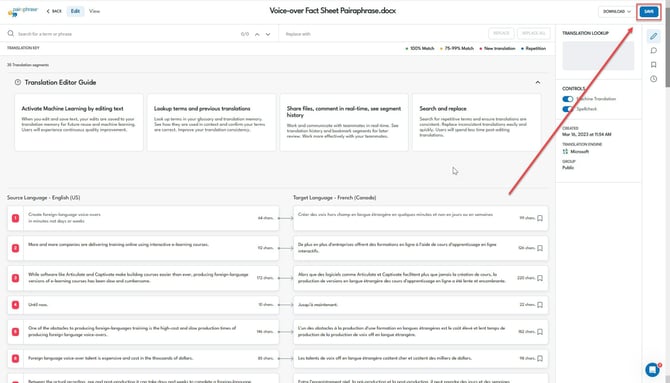Select source segment number 2 badge
Image resolution: width=670 pixels, height=383 pixels.
(x=15, y=248)
